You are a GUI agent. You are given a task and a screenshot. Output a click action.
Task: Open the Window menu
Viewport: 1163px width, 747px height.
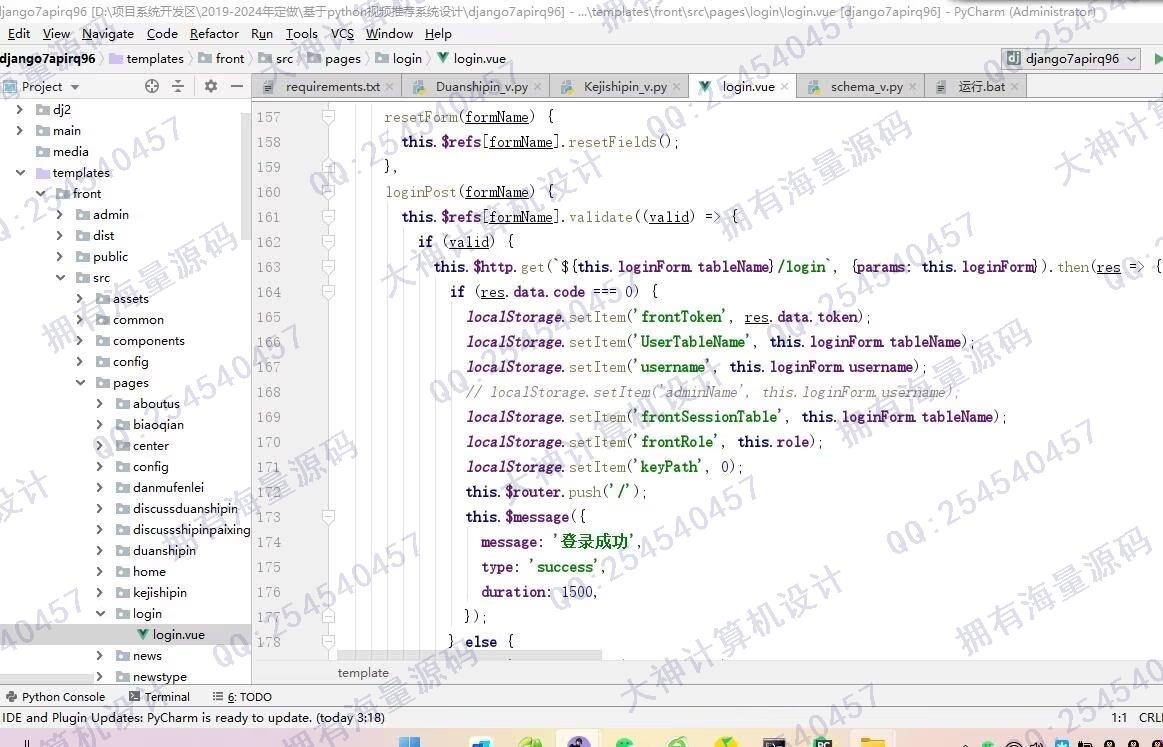(389, 33)
